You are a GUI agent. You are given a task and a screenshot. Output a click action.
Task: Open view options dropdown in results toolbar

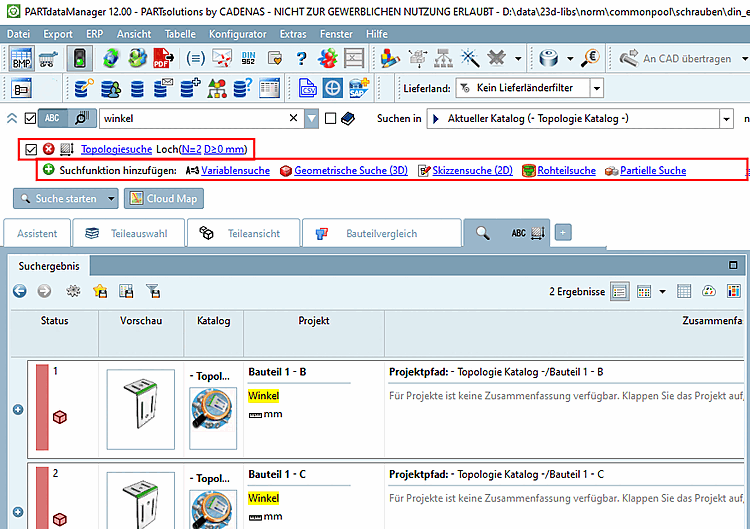coord(662,291)
